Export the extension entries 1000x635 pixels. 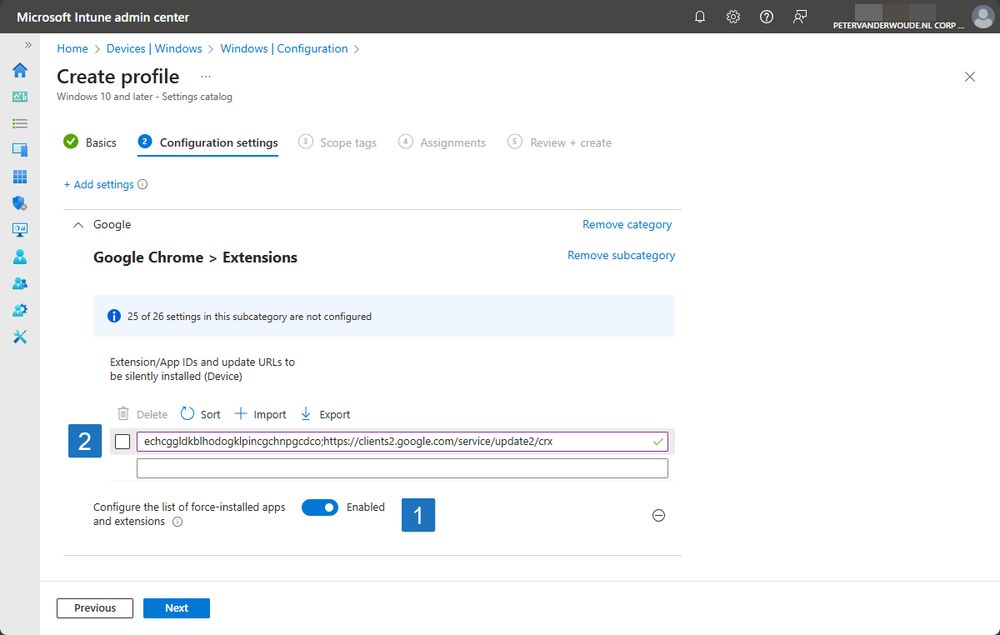(325, 414)
